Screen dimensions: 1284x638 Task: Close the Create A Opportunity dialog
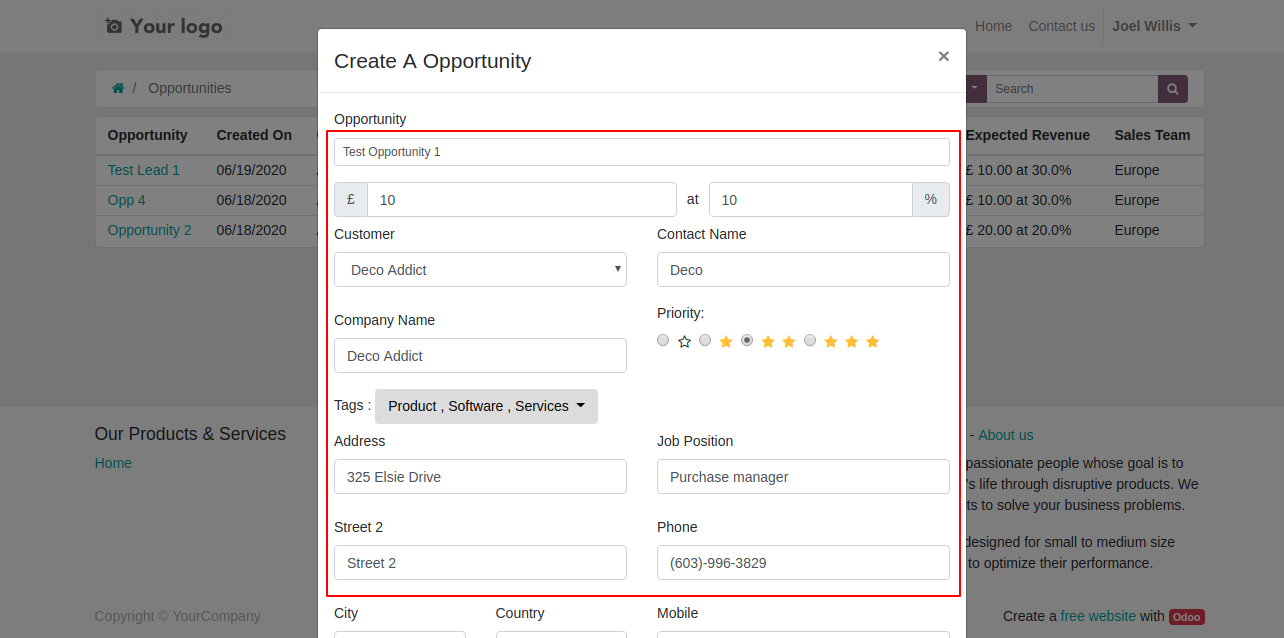[x=943, y=56]
